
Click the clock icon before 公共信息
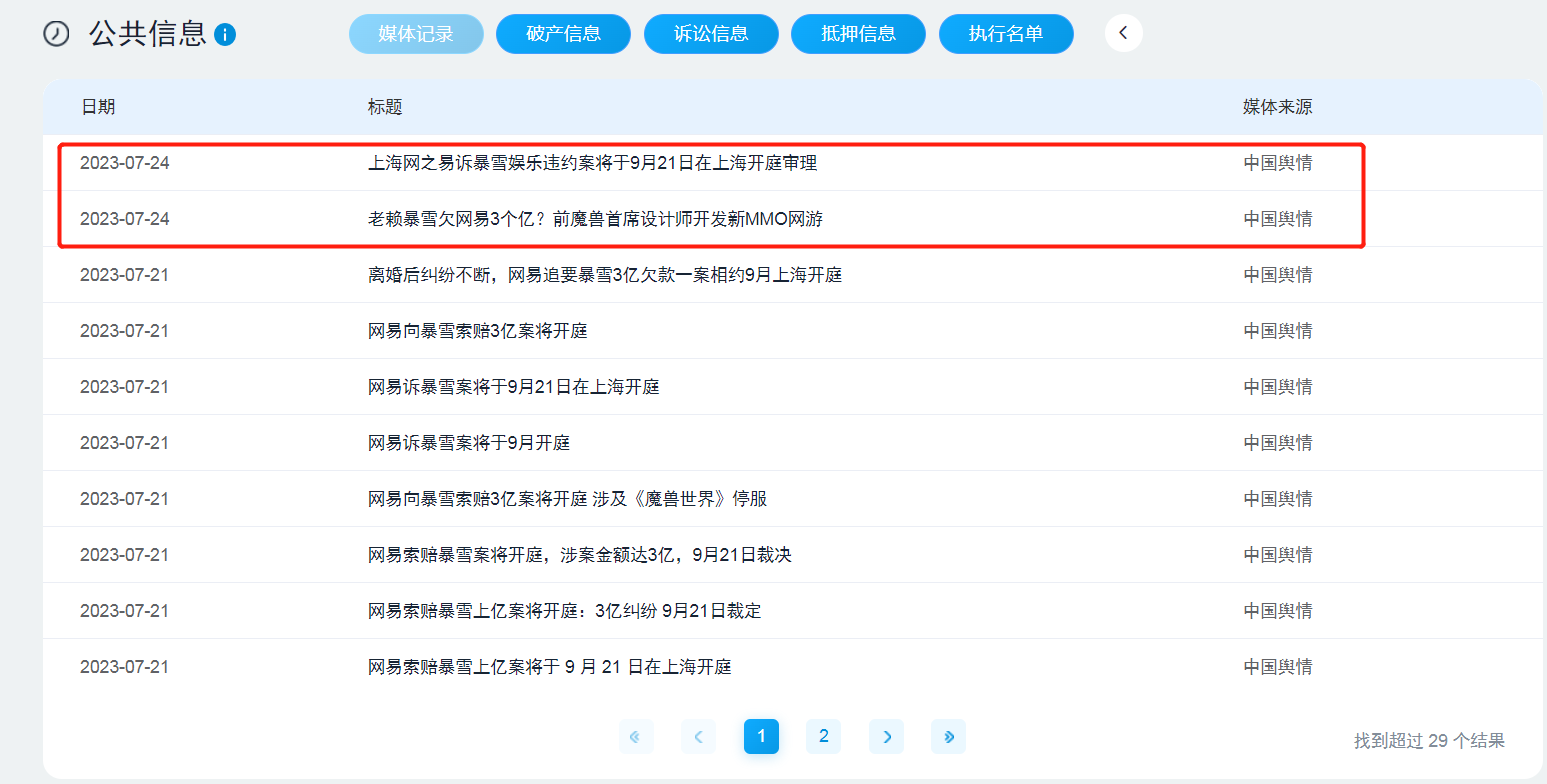coord(56,34)
